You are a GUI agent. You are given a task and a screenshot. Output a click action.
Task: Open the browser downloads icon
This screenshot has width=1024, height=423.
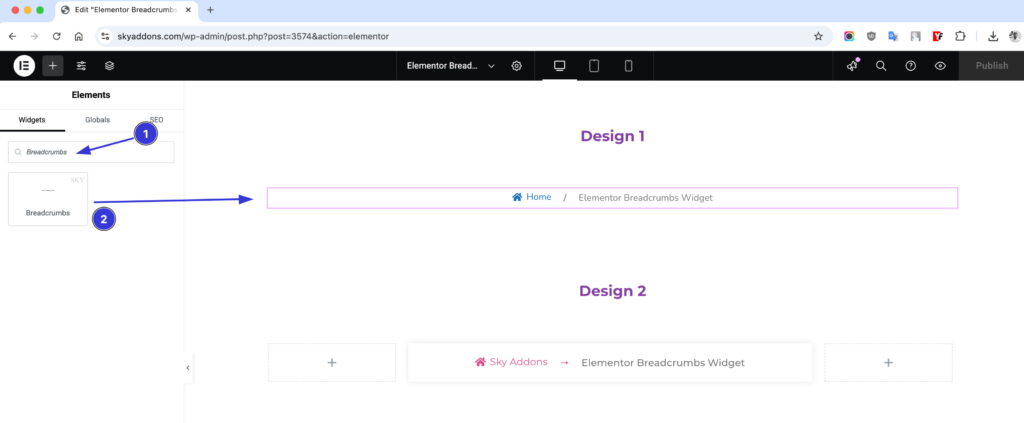click(x=993, y=37)
